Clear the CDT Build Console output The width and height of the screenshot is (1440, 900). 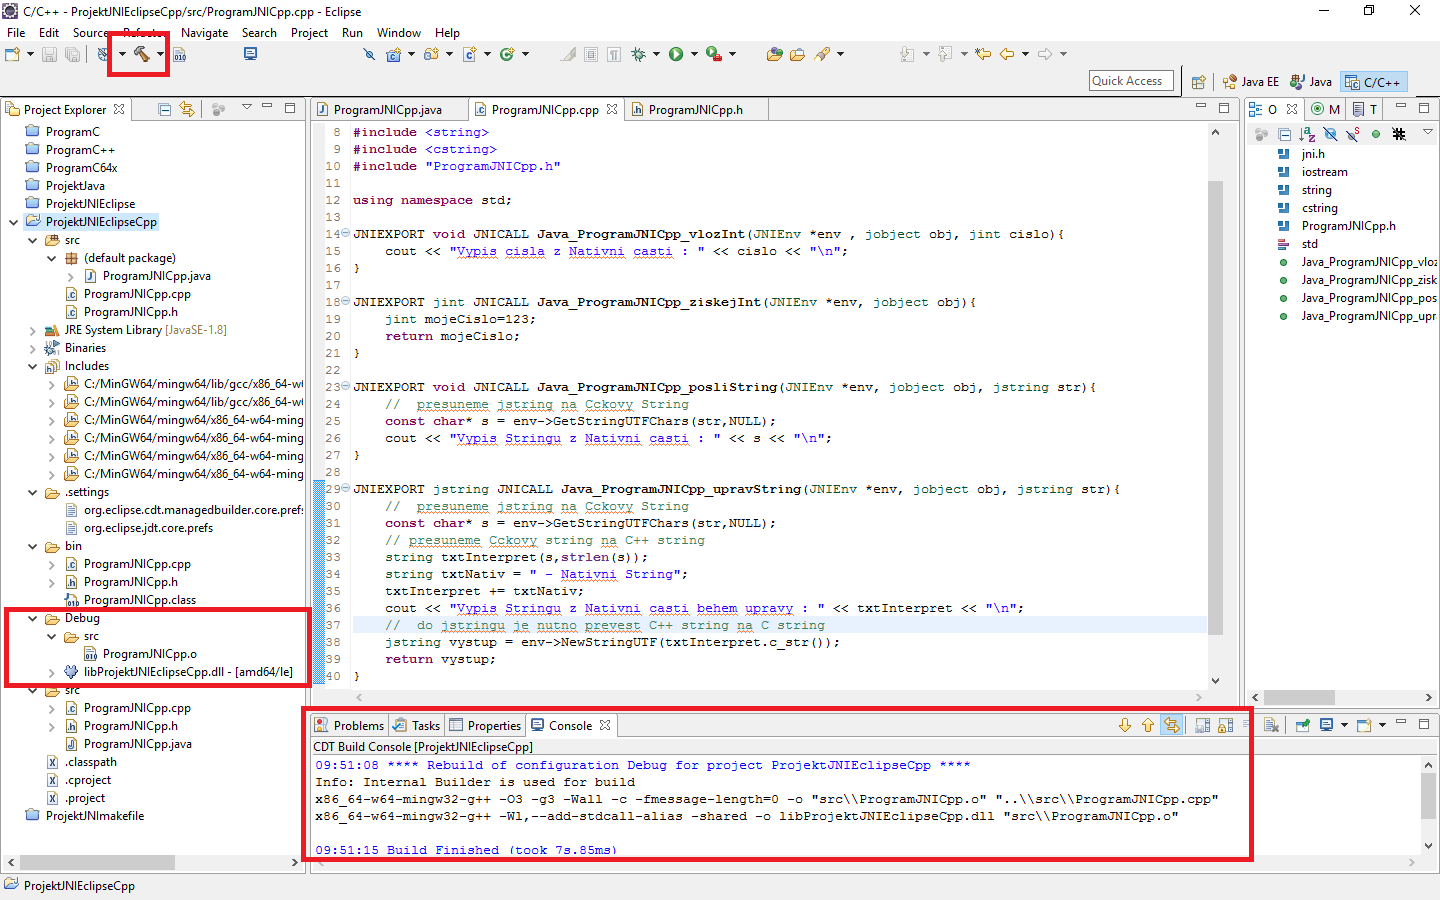[1269, 725]
